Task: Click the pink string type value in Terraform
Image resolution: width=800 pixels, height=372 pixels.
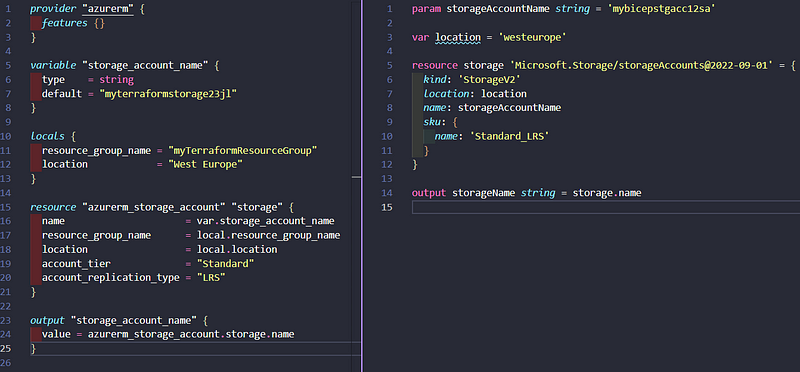Action: [x=116, y=80]
